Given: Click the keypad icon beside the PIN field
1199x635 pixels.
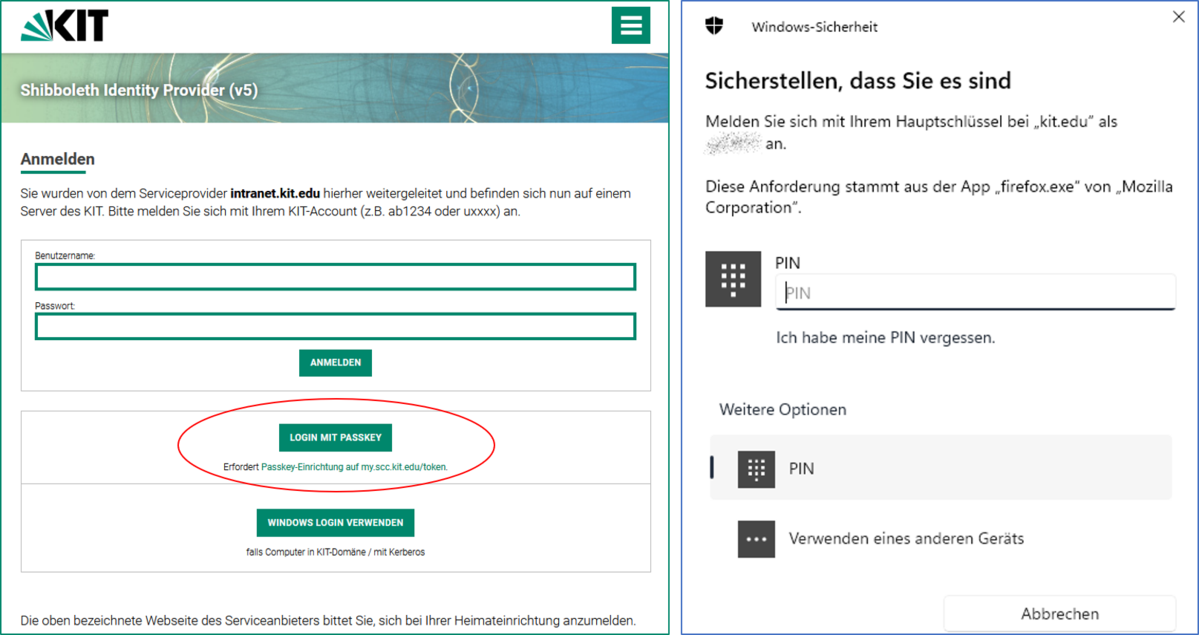Looking at the screenshot, I should [x=734, y=279].
